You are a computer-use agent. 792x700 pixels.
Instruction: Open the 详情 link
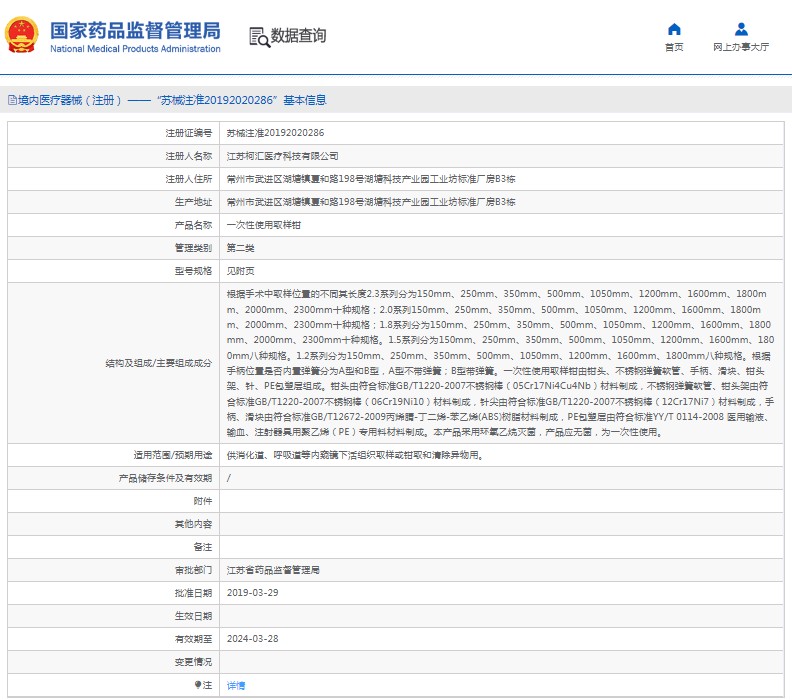236,685
